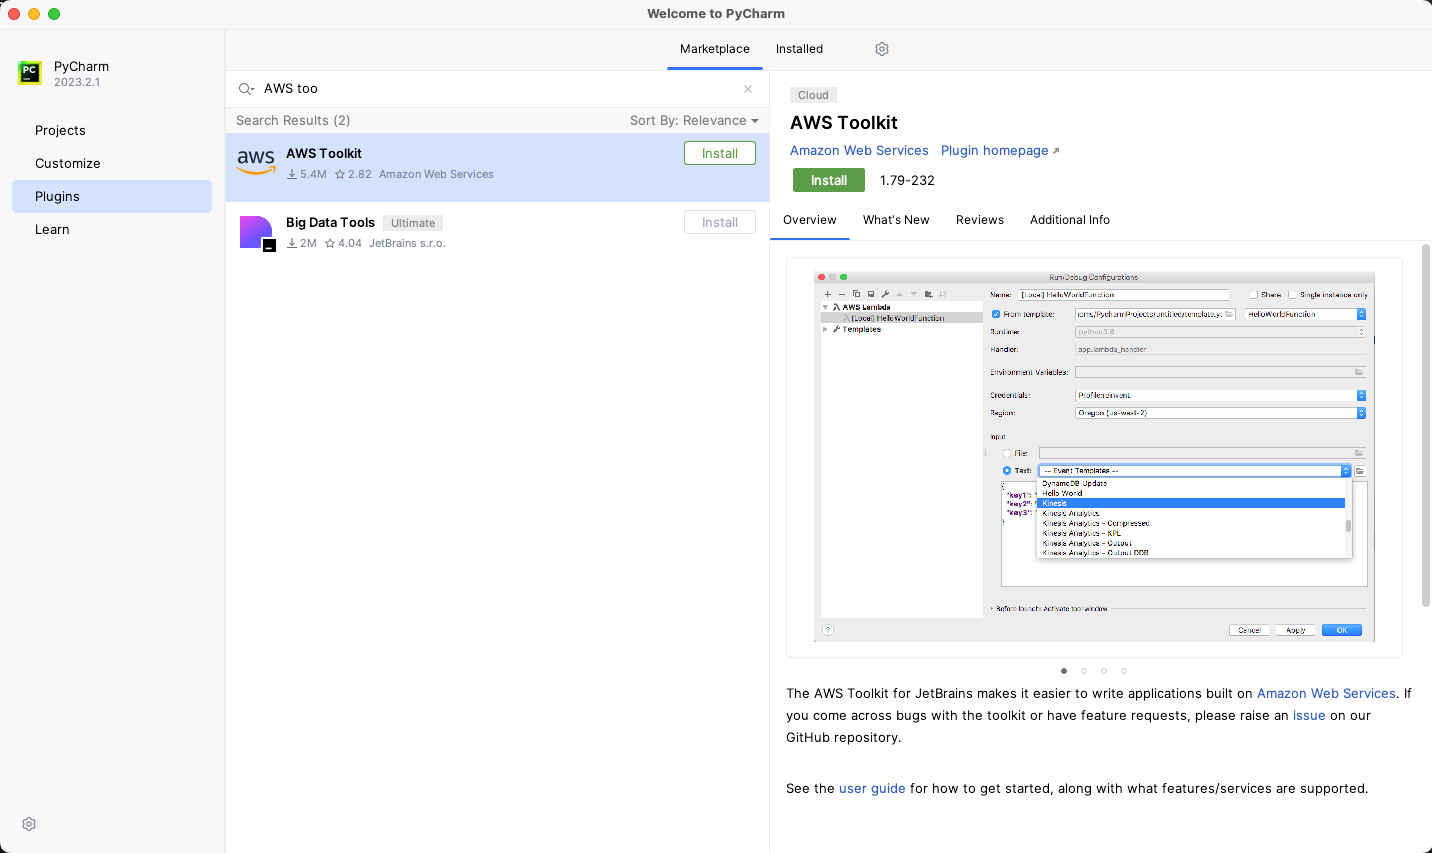Open the Sort By Relevance dropdown
The width and height of the screenshot is (1432, 853).
pos(694,120)
